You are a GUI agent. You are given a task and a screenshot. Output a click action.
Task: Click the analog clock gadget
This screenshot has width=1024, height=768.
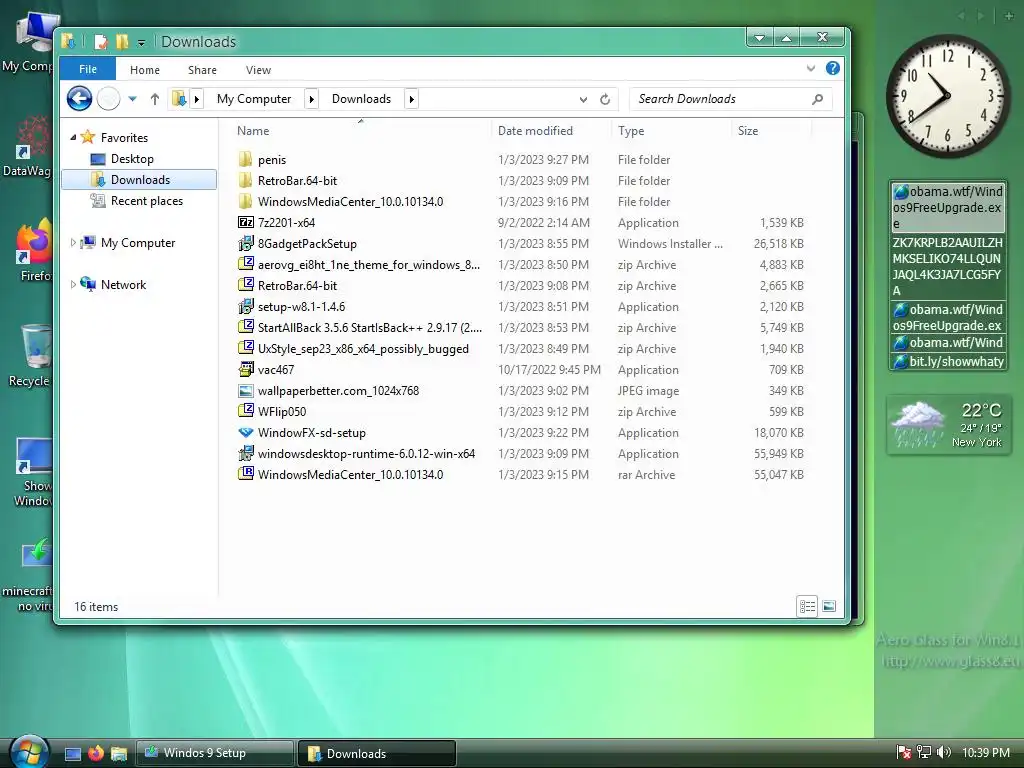tap(948, 96)
